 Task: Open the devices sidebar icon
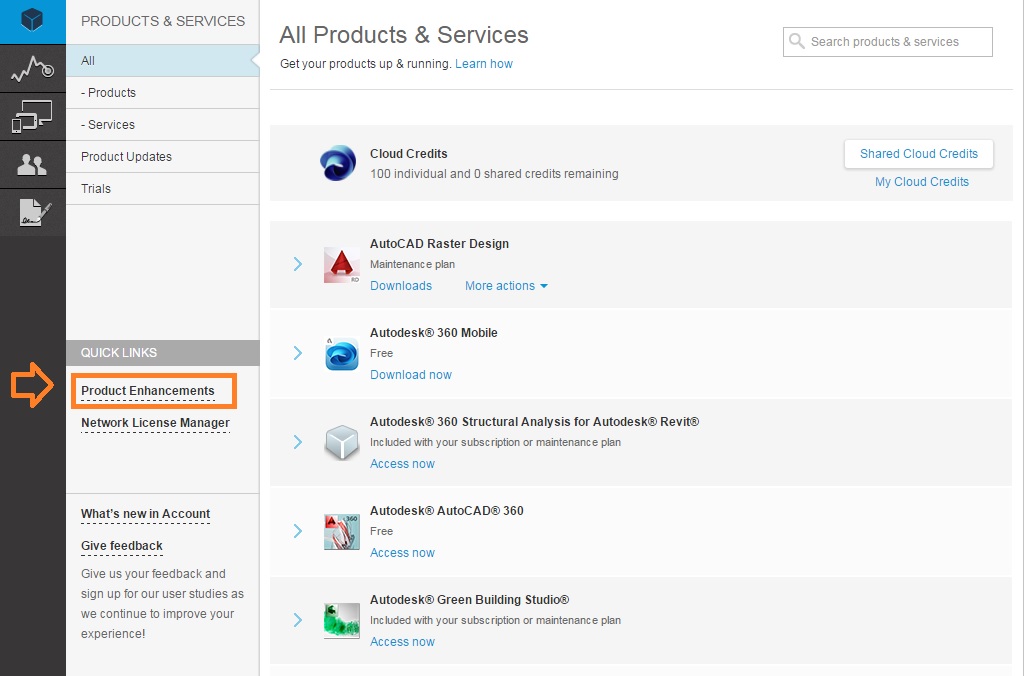coord(32,117)
